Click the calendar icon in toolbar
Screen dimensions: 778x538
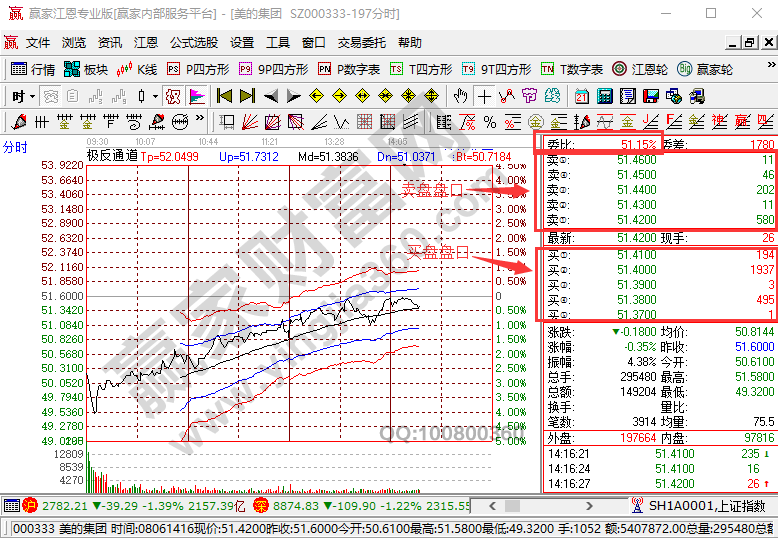tap(582, 96)
